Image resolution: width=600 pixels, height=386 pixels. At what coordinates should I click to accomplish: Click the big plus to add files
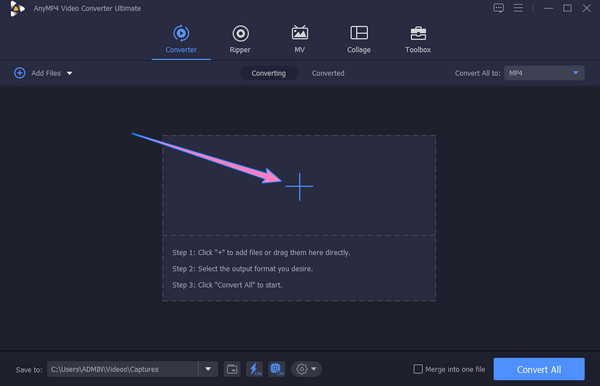[x=299, y=186]
